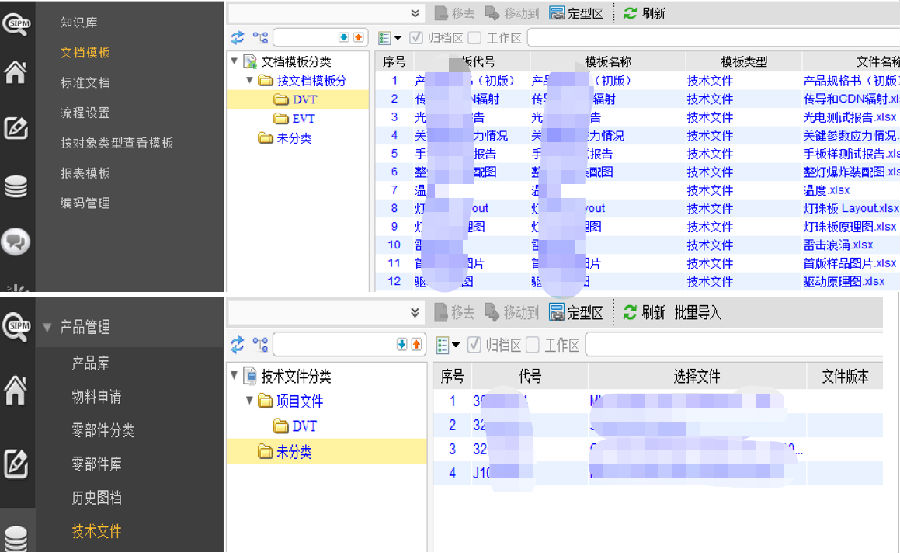Toggle 工作区 checkbox above the 选择文件 table
Screen dimensions: 900x553
(x=533, y=345)
